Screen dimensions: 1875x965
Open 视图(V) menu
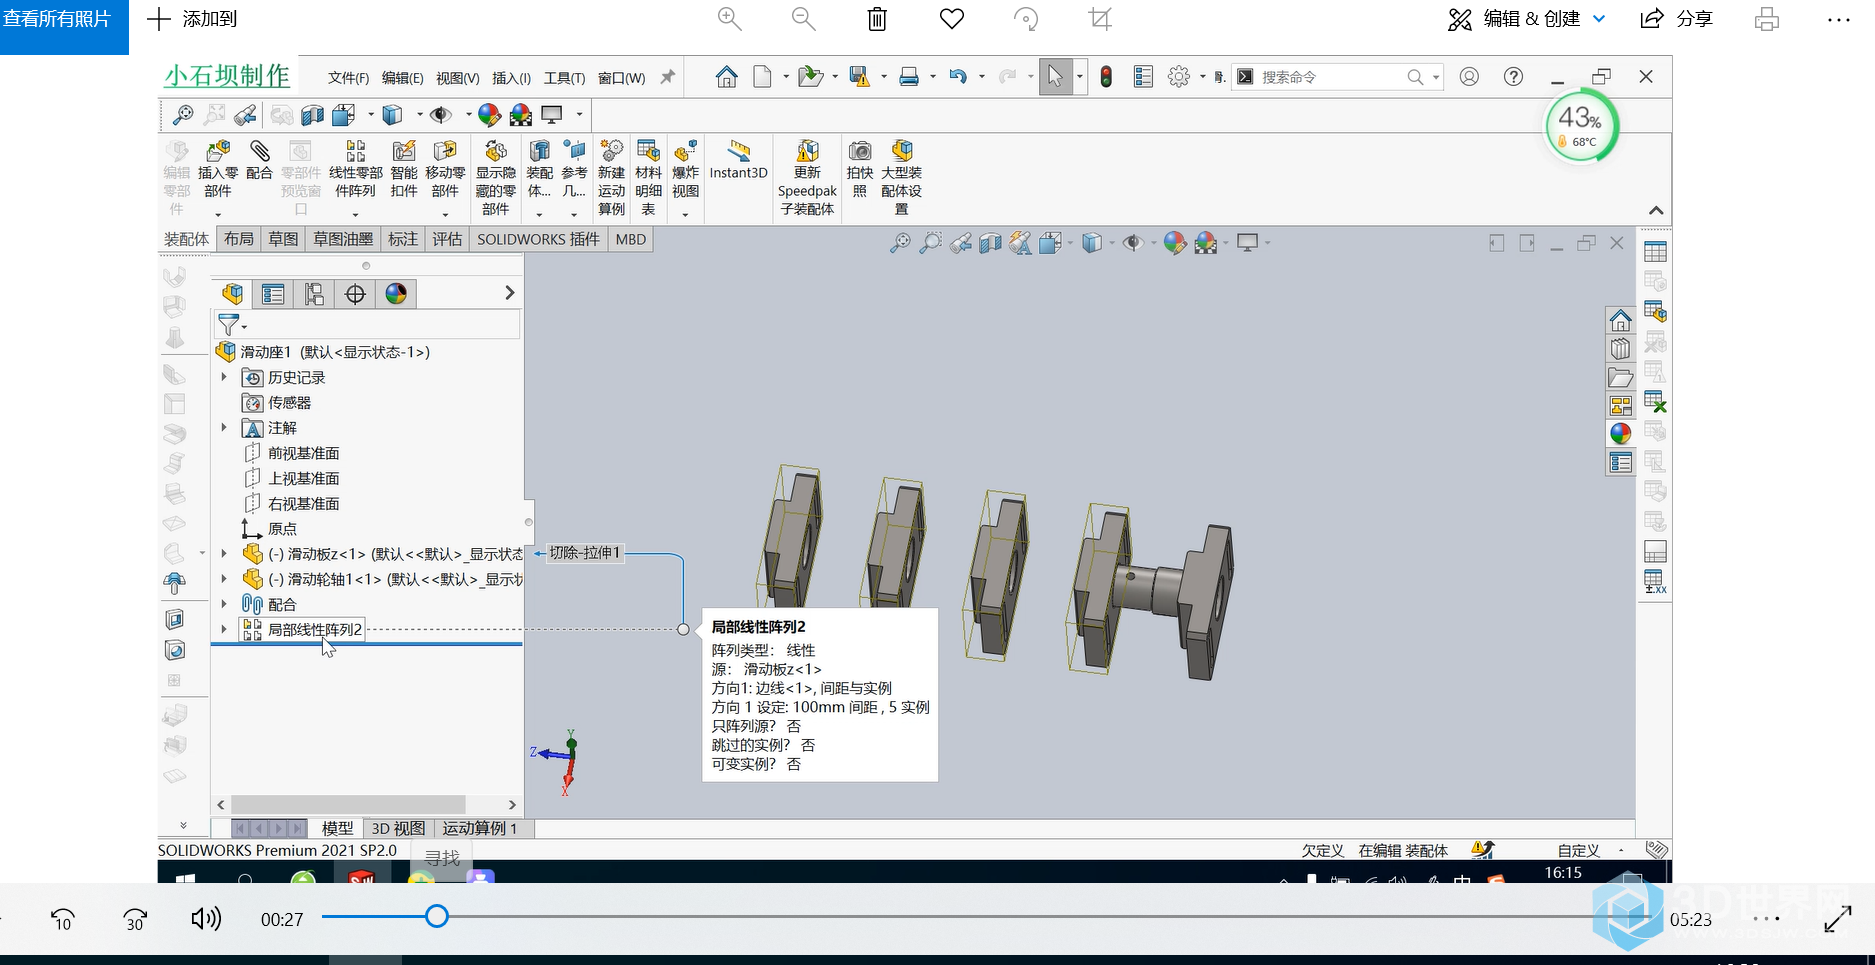[458, 78]
